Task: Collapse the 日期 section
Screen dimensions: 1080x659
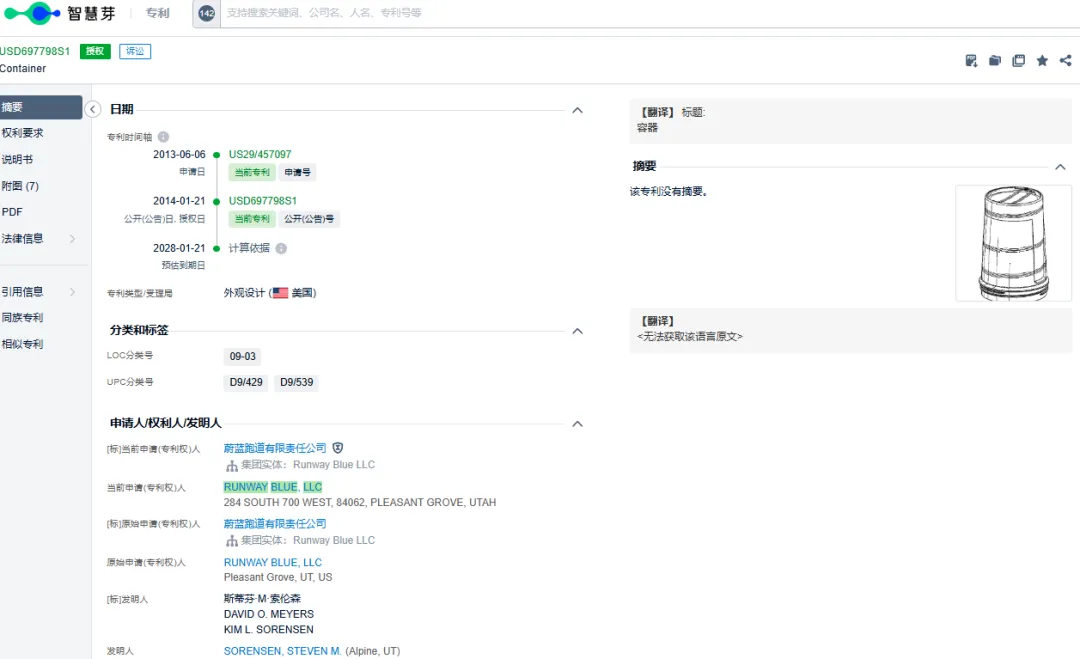Action: pyautogui.click(x=577, y=110)
